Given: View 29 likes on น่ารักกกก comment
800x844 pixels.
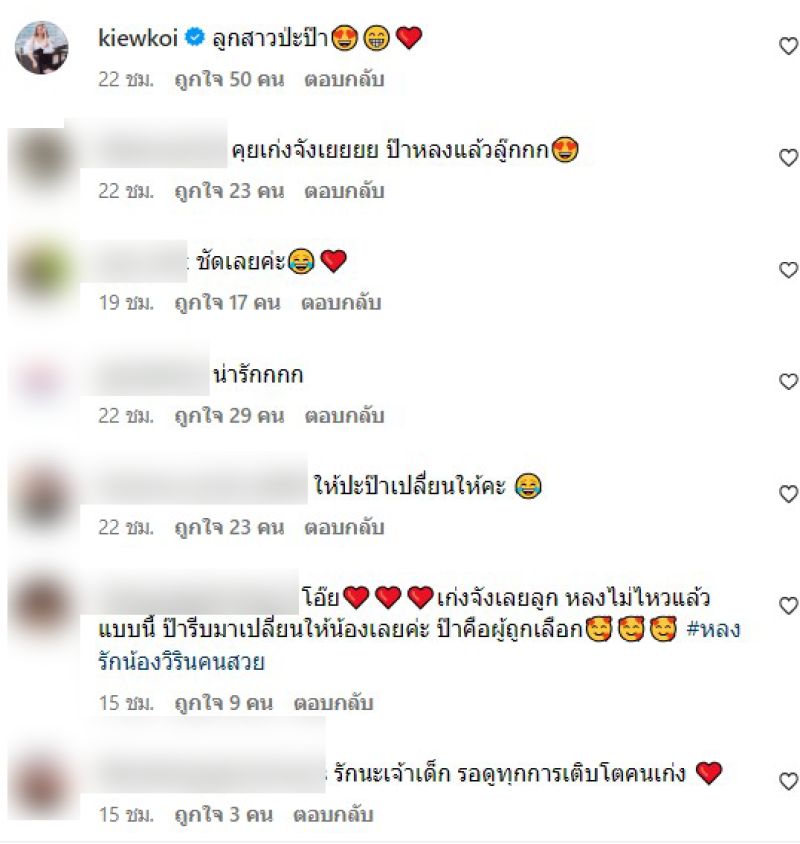Looking at the screenshot, I should tap(229, 416).
